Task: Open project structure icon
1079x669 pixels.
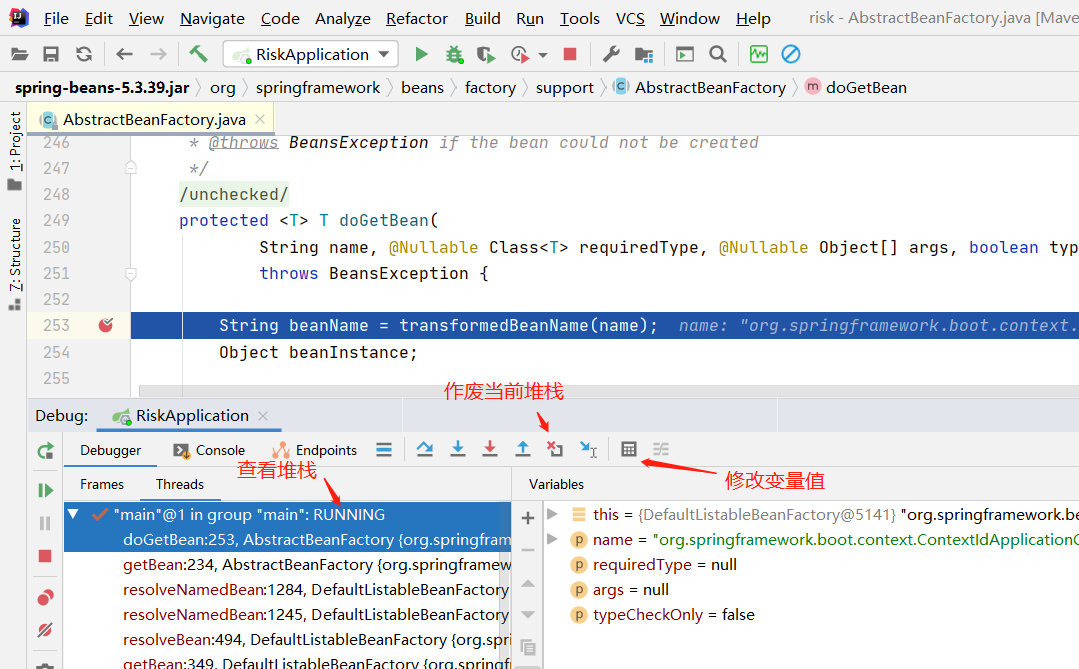Action: coord(644,54)
